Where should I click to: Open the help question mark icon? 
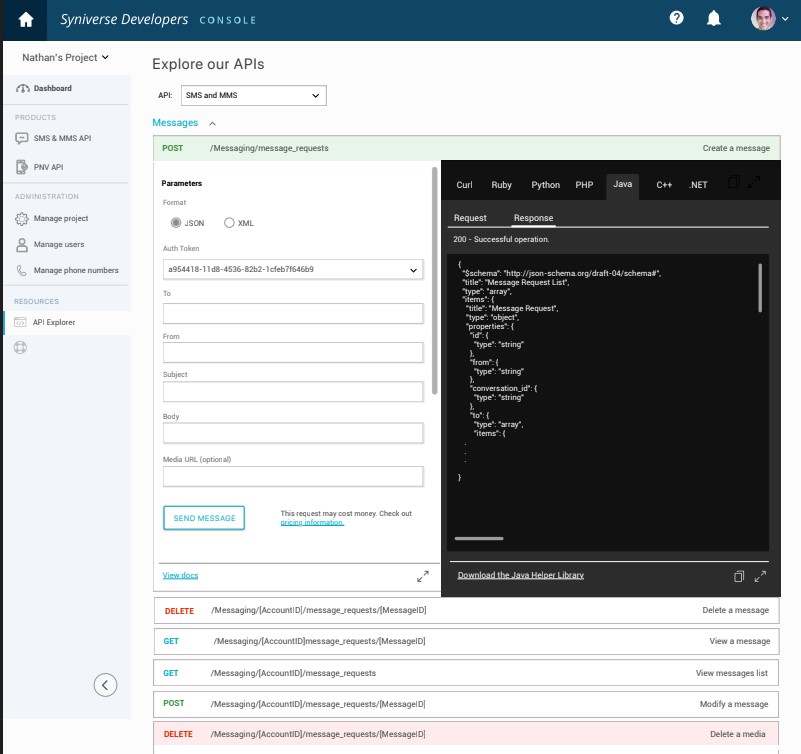[677, 19]
